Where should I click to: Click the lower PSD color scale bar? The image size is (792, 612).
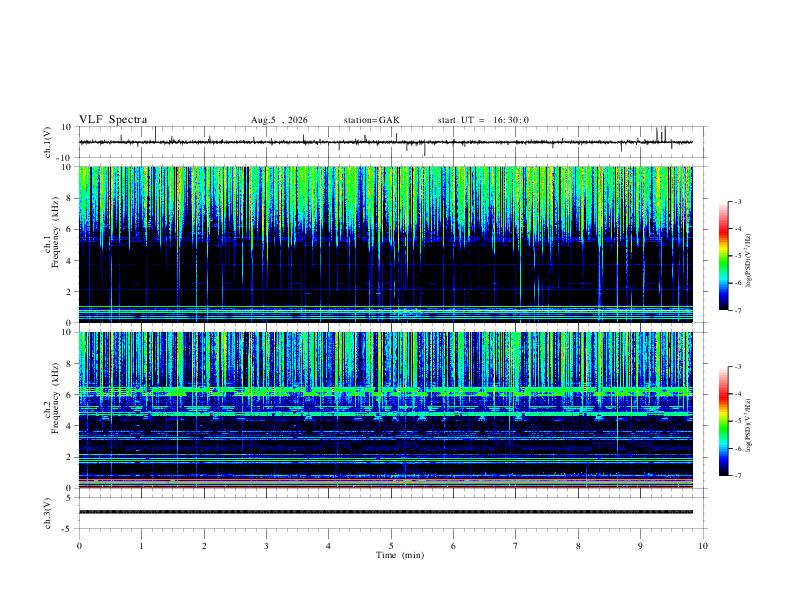723,421
